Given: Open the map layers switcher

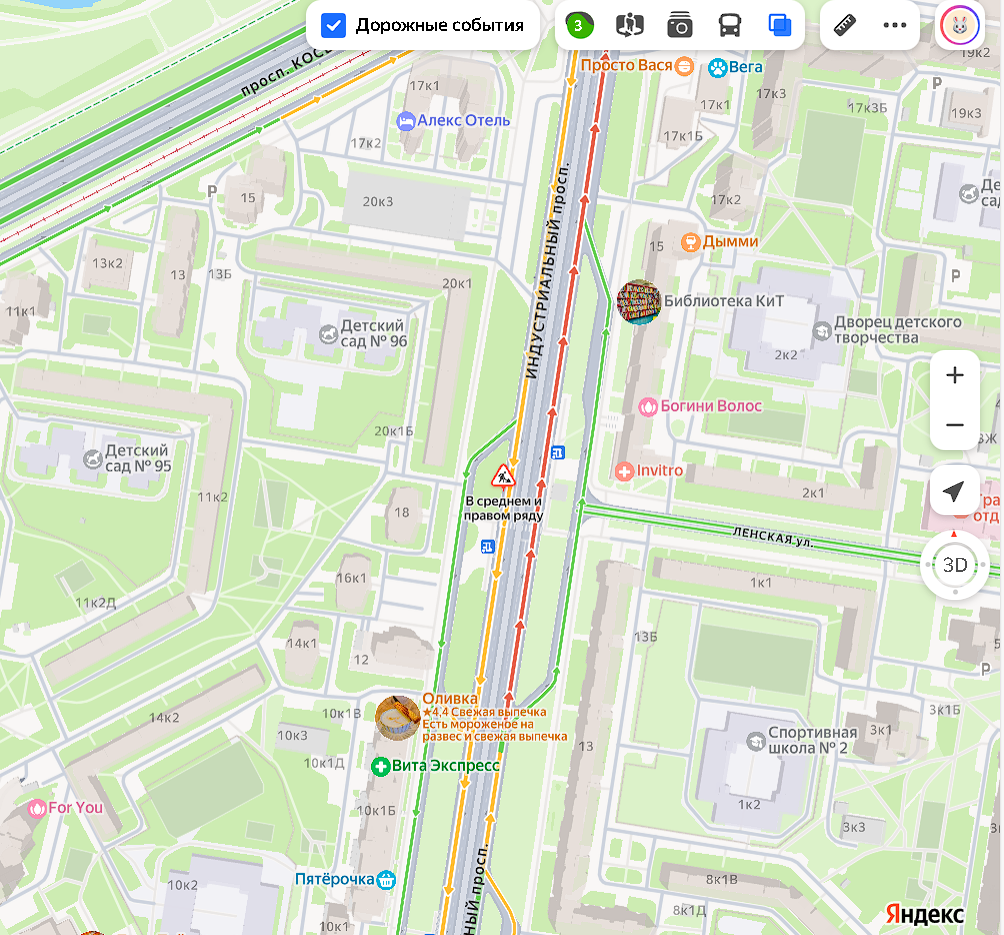Looking at the screenshot, I should tap(780, 25).
